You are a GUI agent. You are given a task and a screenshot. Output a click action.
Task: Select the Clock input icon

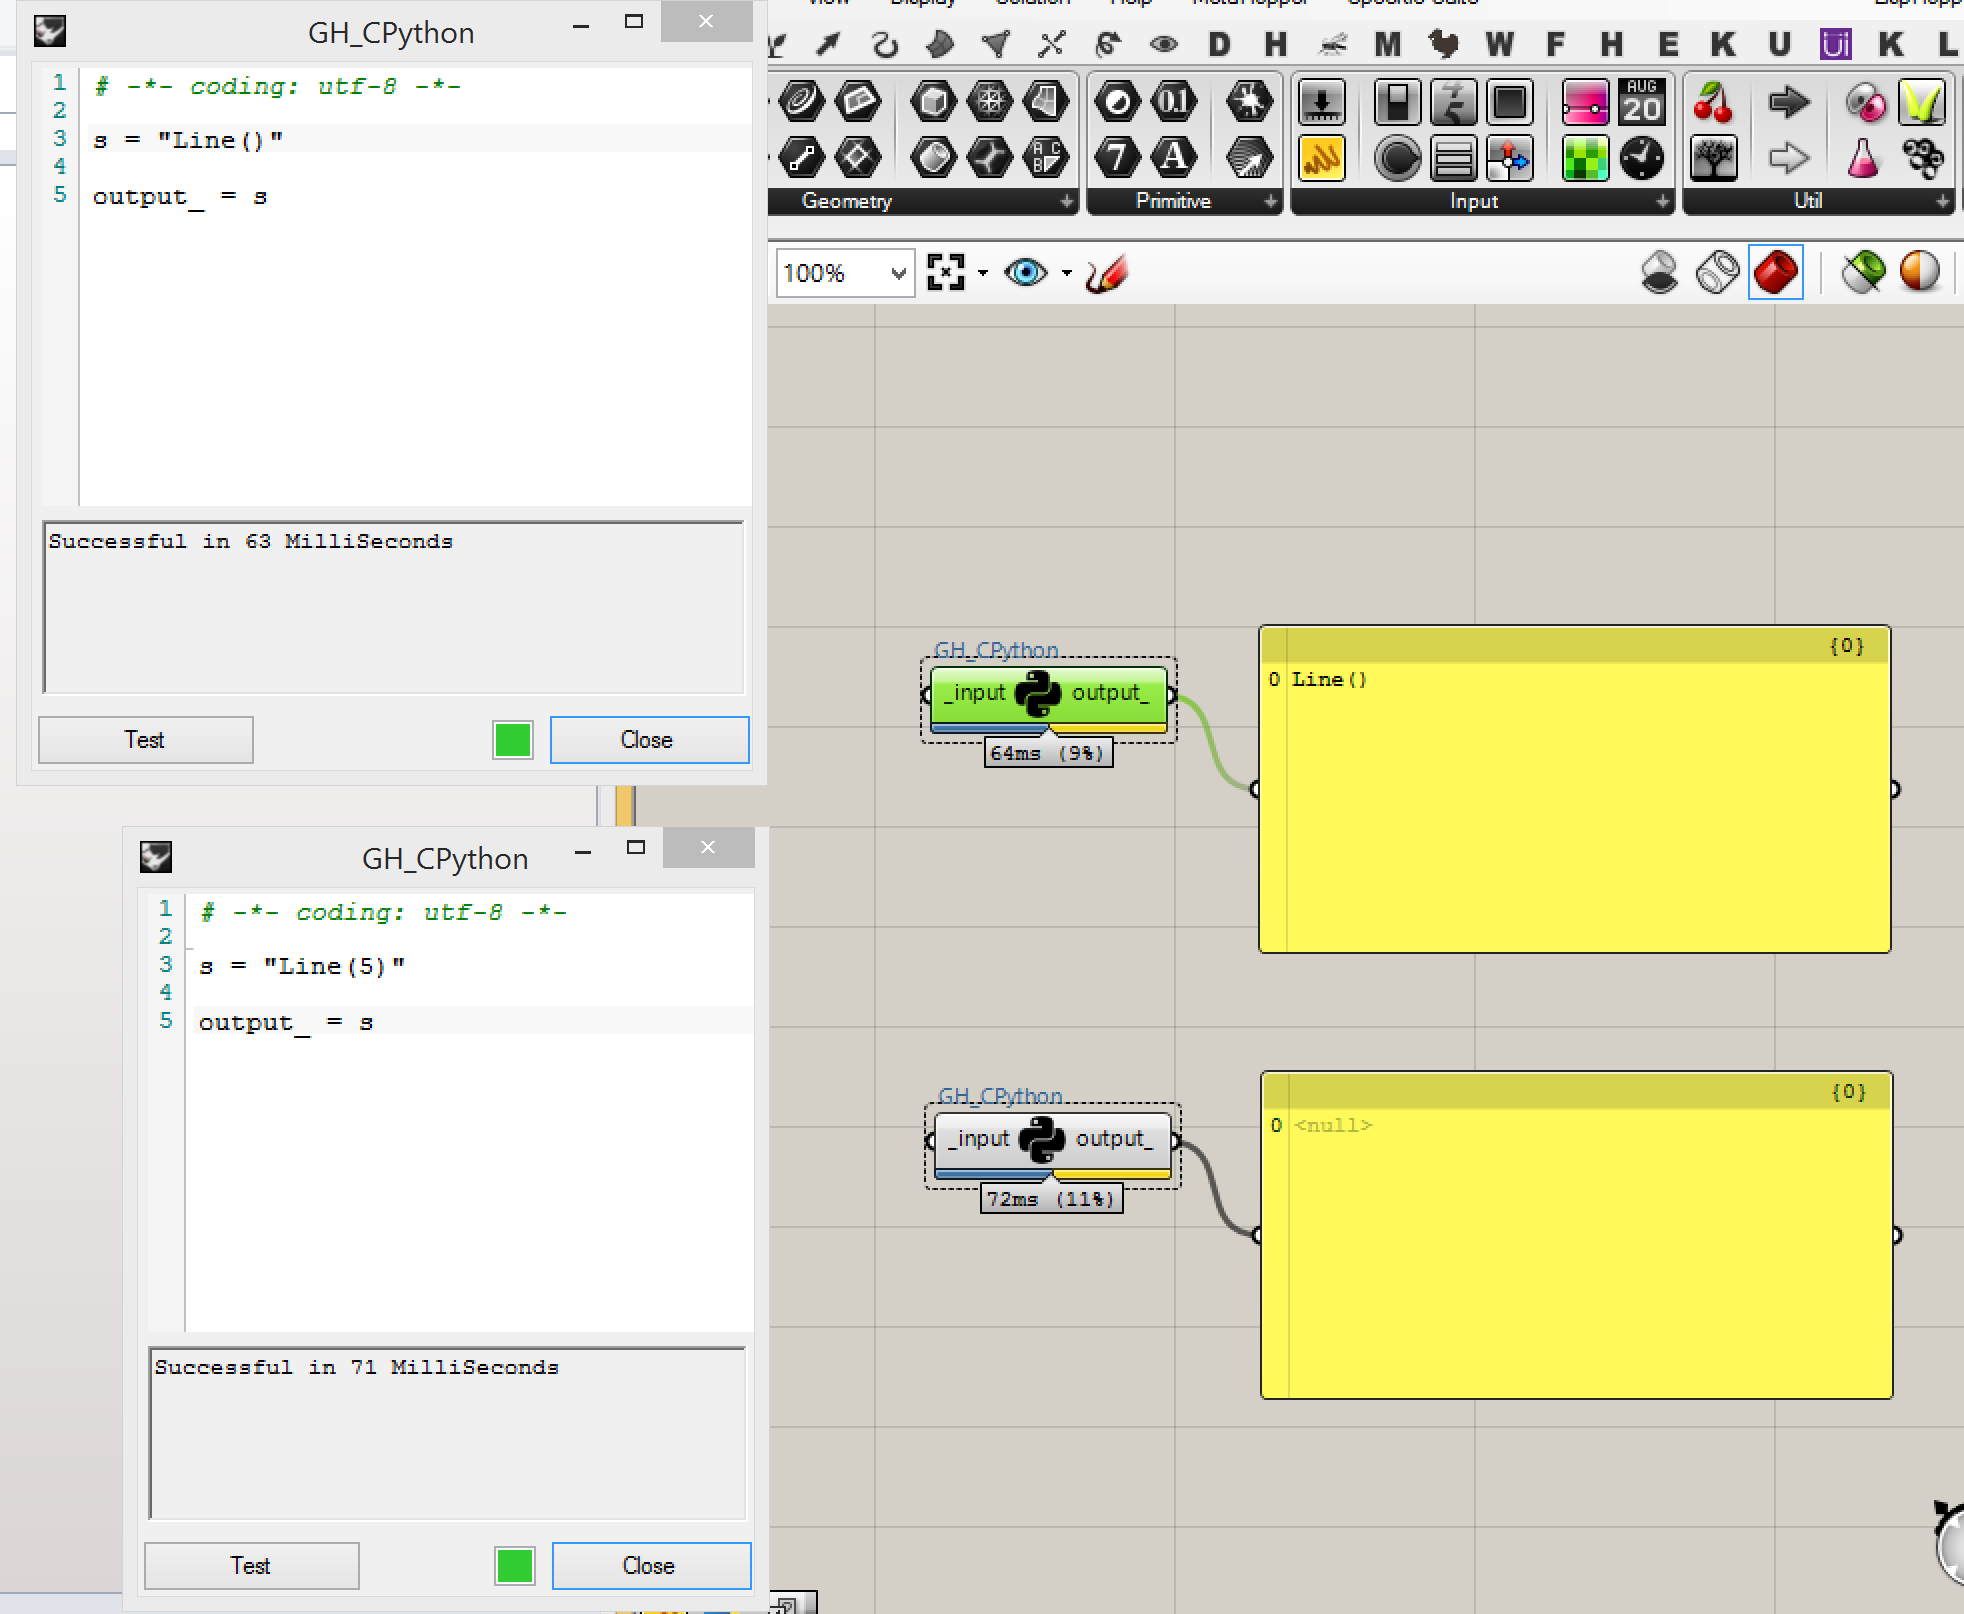(1641, 157)
